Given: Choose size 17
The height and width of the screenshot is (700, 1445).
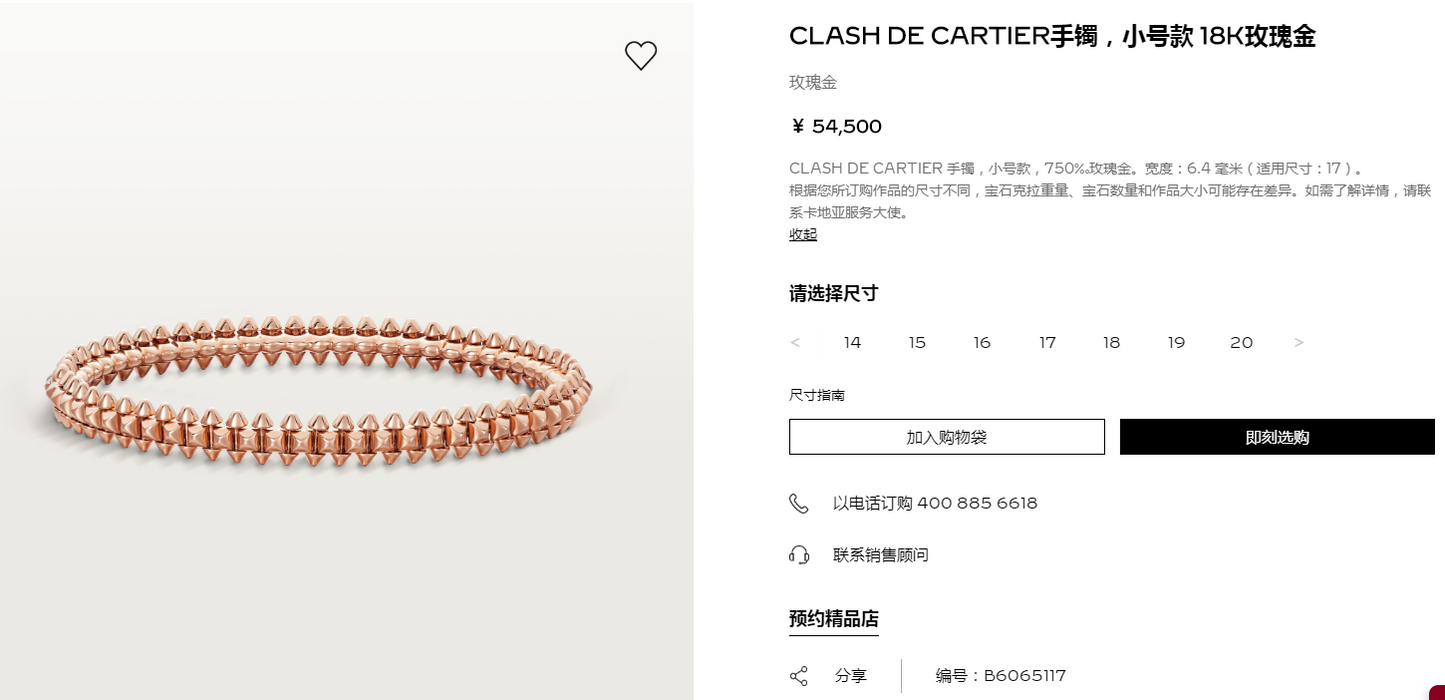Looking at the screenshot, I should [1047, 342].
